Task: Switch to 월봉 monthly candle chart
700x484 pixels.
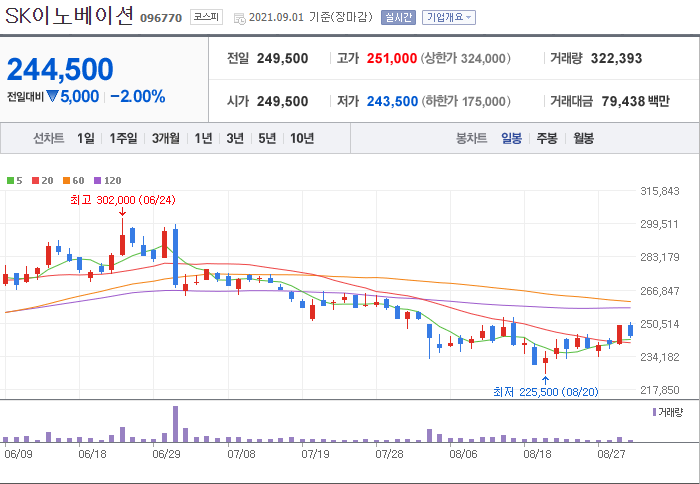Action: pos(583,138)
